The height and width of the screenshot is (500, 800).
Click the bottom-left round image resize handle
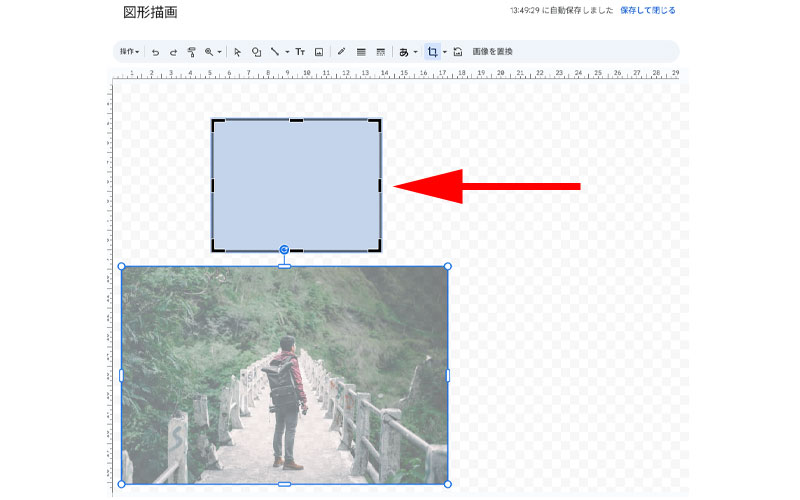[x=121, y=484]
